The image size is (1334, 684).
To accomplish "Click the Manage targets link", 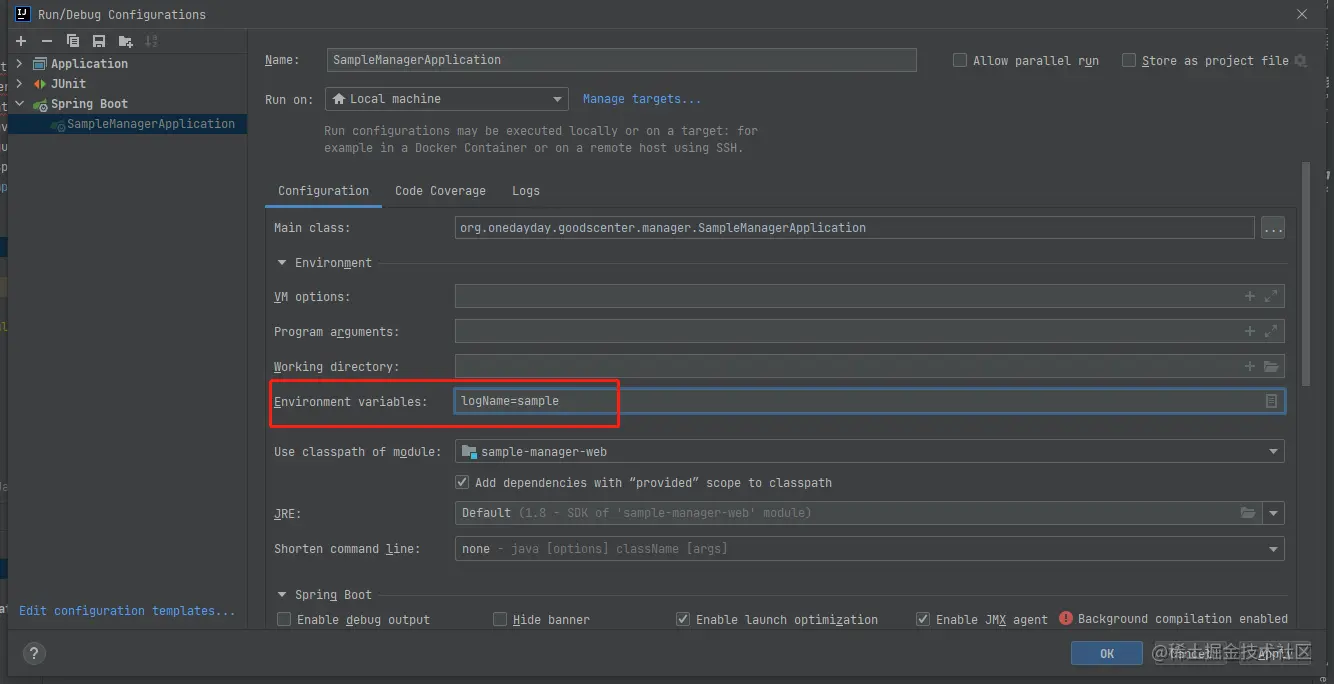I will coord(642,99).
